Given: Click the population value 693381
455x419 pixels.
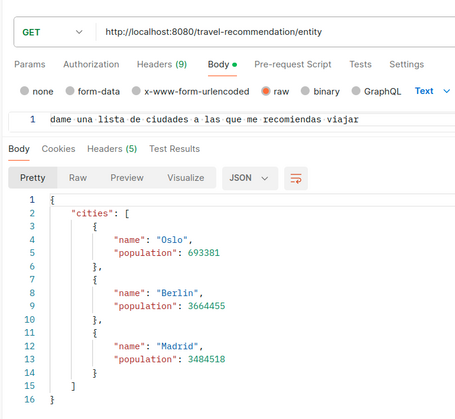Looking at the screenshot, I should (x=204, y=253).
